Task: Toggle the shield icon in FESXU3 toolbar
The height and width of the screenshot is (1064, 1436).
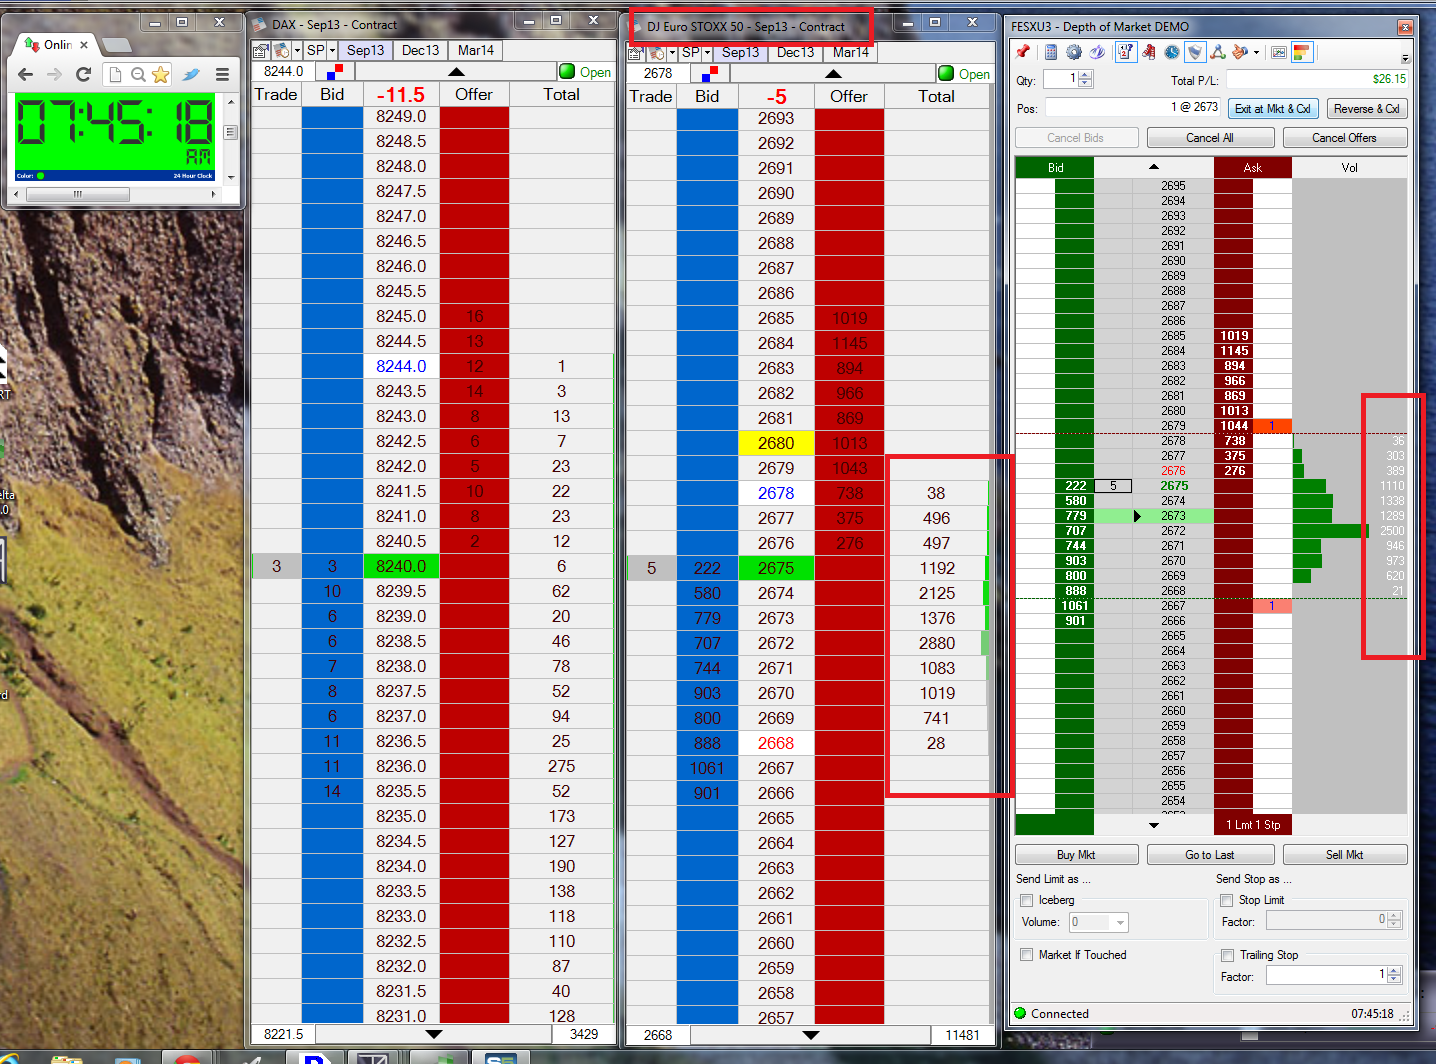Action: 1195,52
